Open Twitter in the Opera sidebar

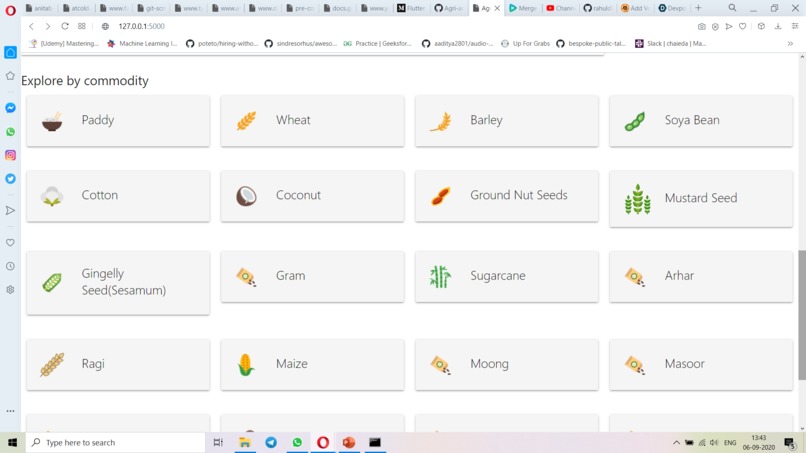10,179
